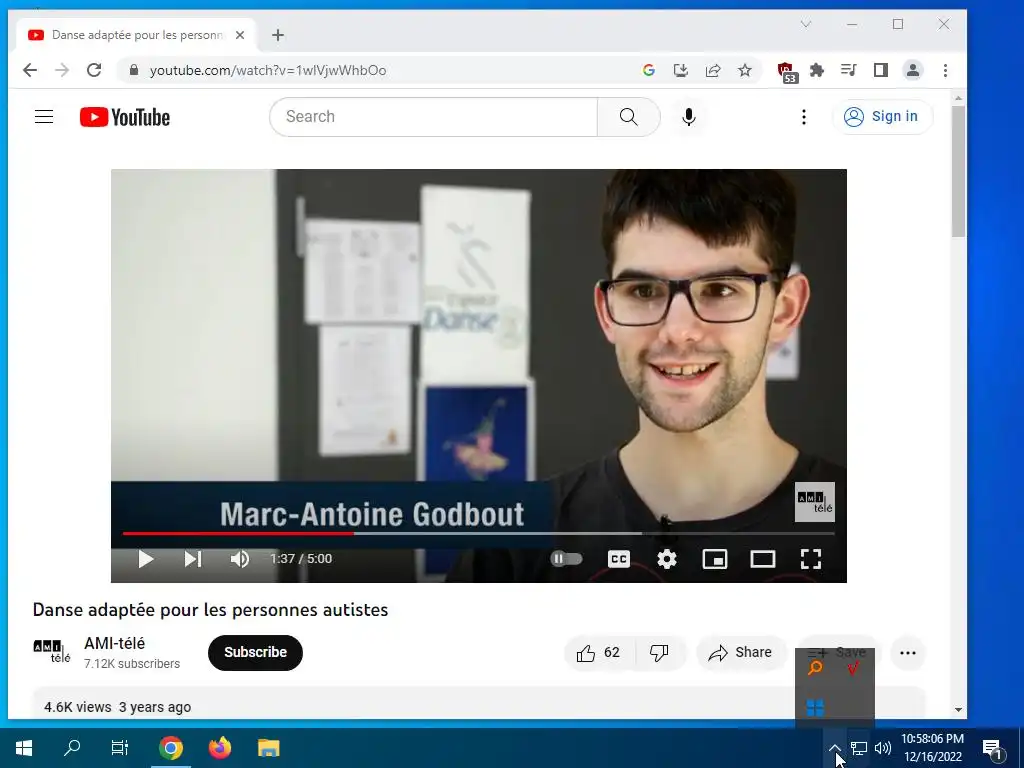Like the video with thumbs up
Viewport: 1024px width, 768px height.
[598, 652]
